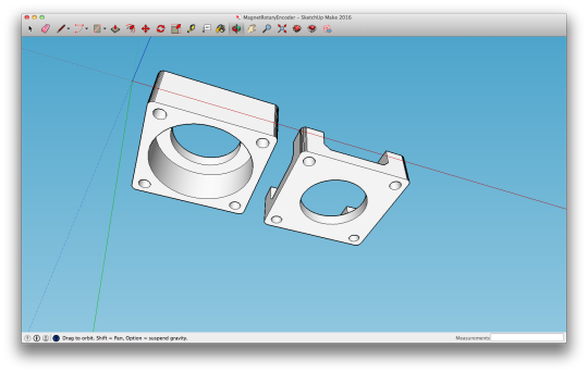The image size is (588, 373).
Task: Select the Tape Measure tool
Action: (x=191, y=29)
